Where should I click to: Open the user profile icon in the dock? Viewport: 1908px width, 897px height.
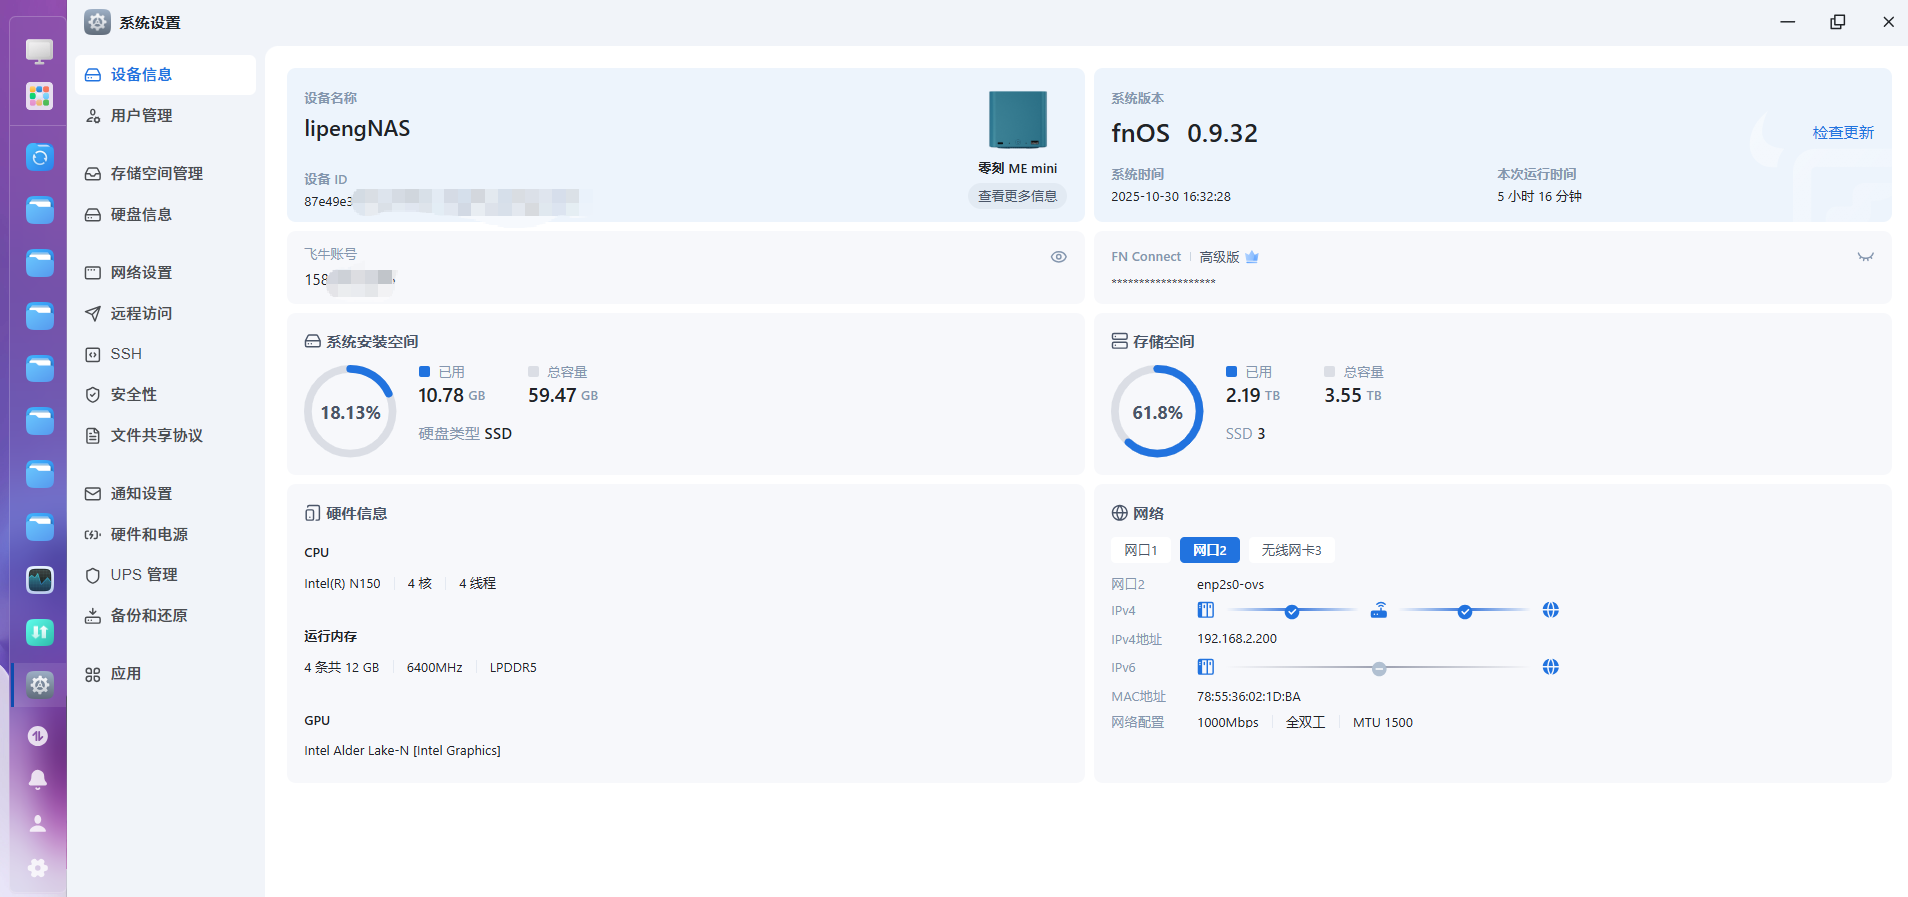pos(38,823)
